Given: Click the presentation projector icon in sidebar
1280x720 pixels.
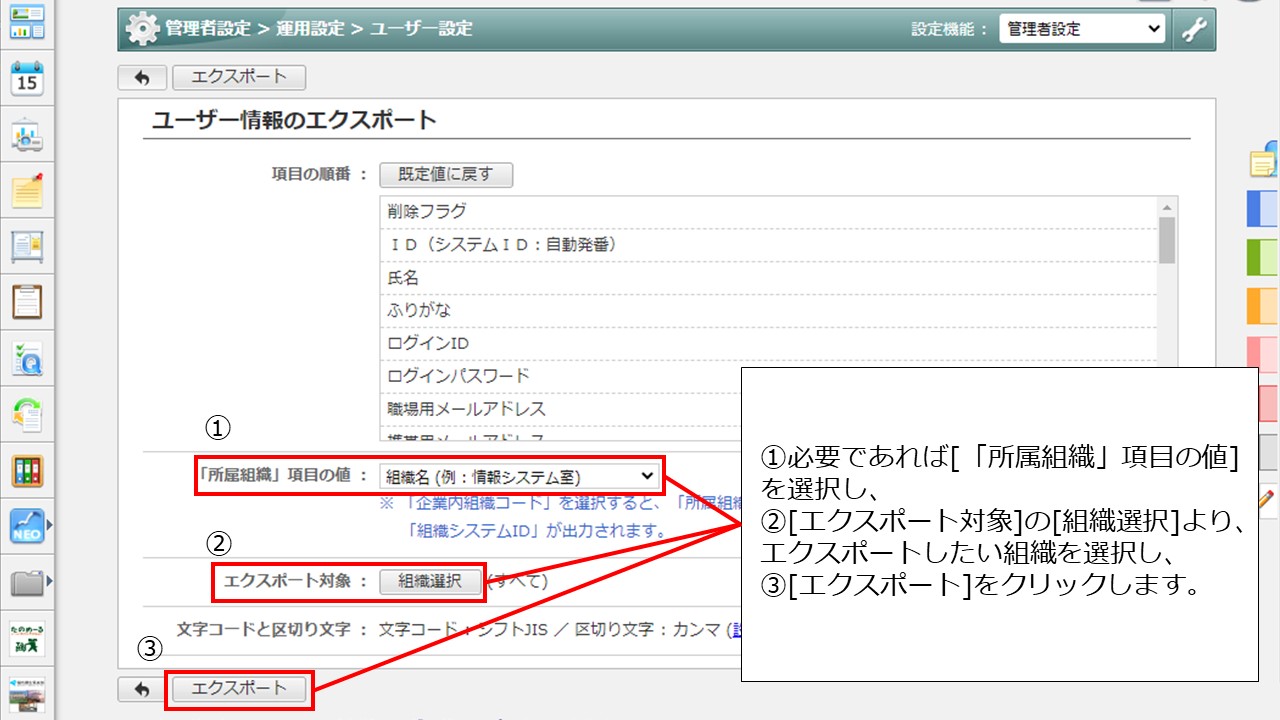Looking at the screenshot, I should [x=27, y=135].
